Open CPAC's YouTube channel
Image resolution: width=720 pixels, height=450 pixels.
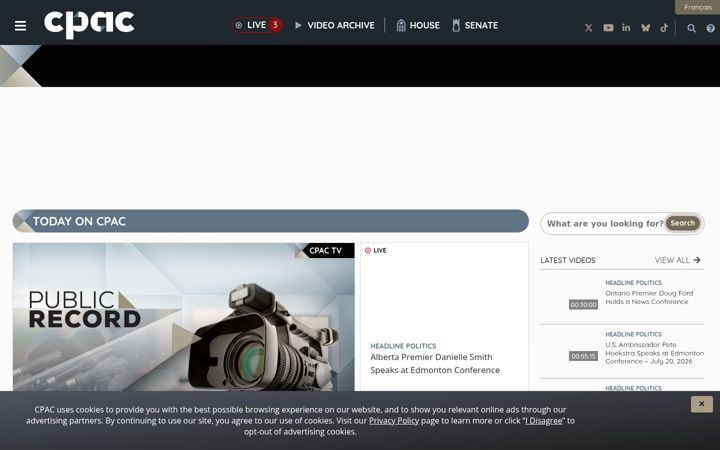click(x=608, y=28)
